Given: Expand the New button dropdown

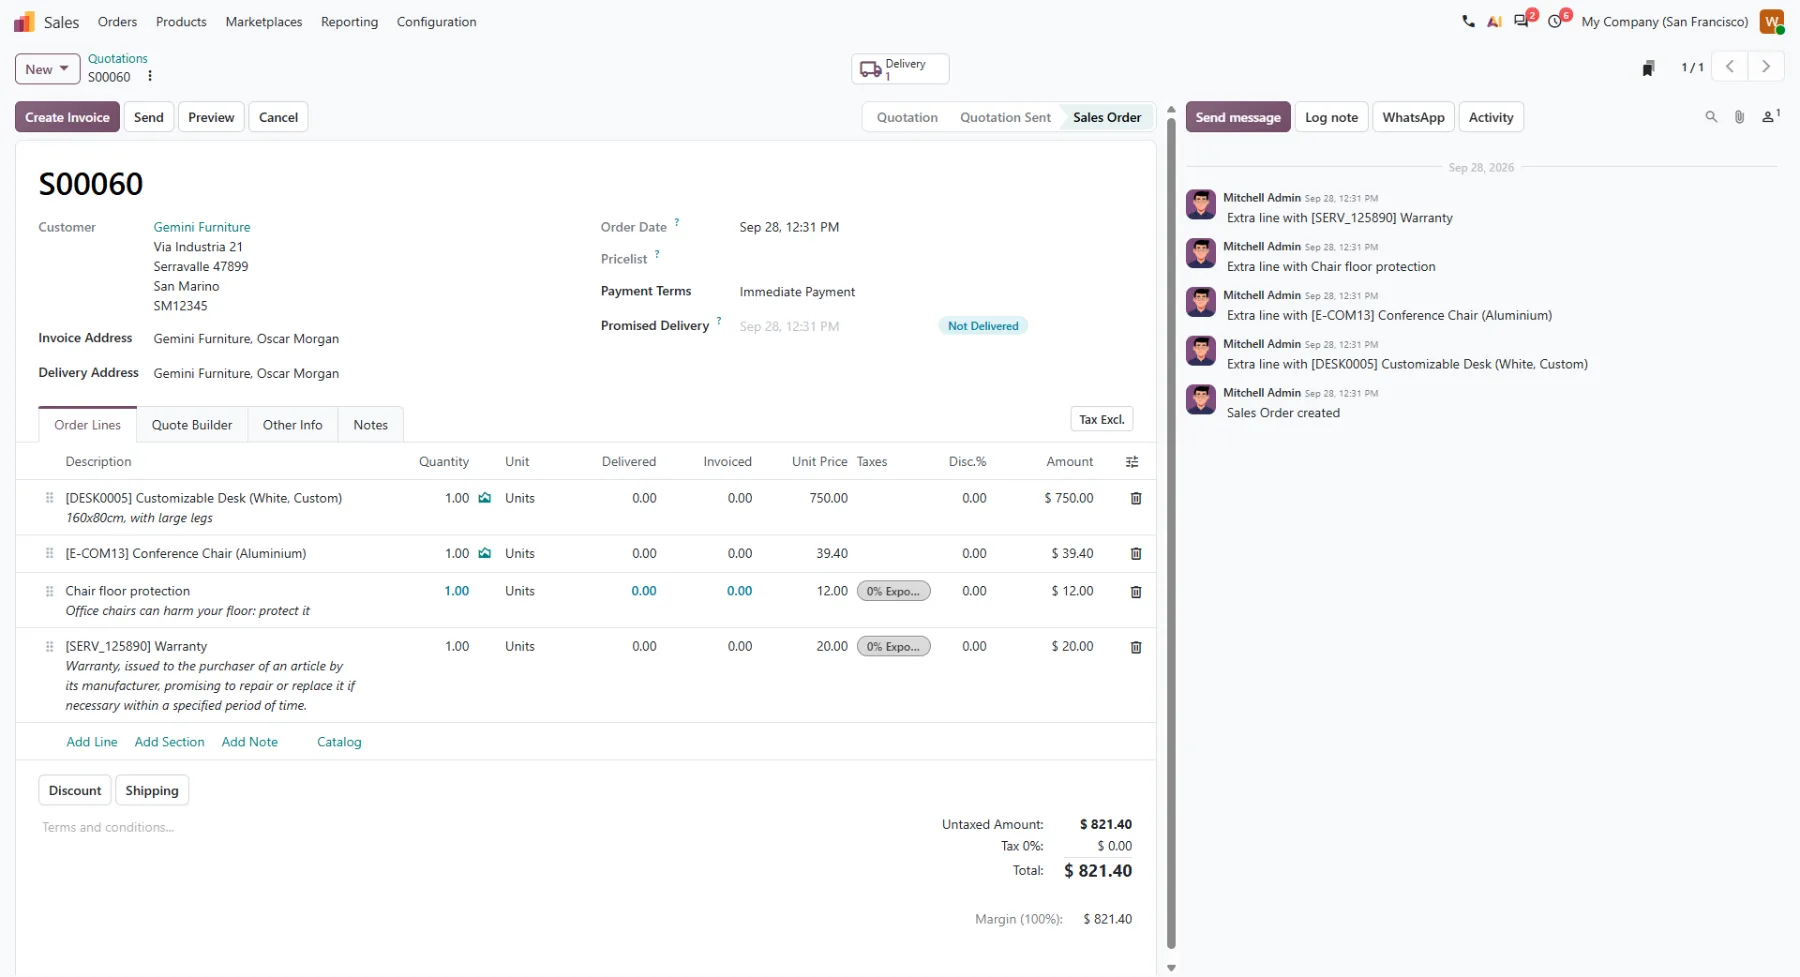Looking at the screenshot, I should (x=47, y=69).
